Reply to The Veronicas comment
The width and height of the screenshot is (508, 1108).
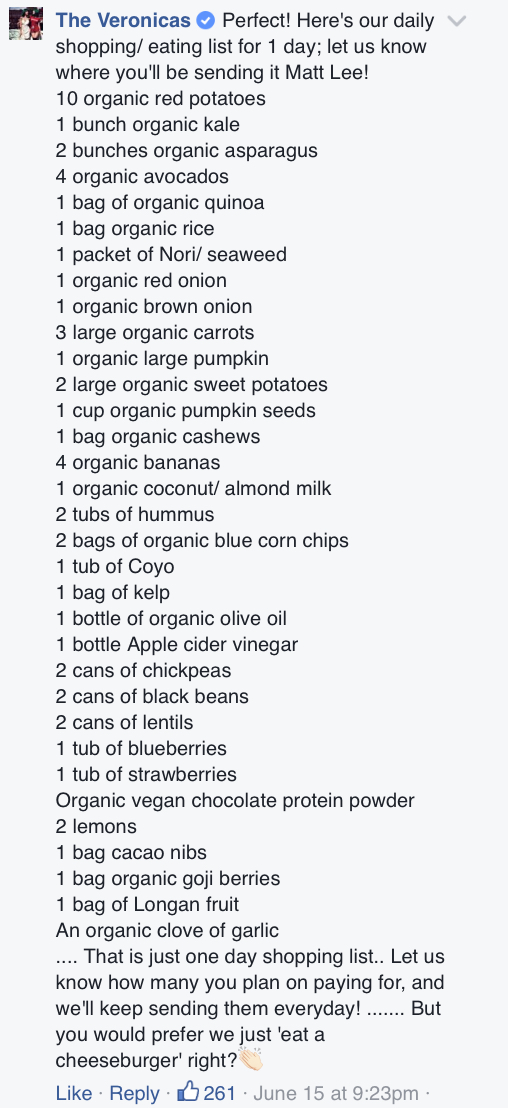tap(134, 1093)
